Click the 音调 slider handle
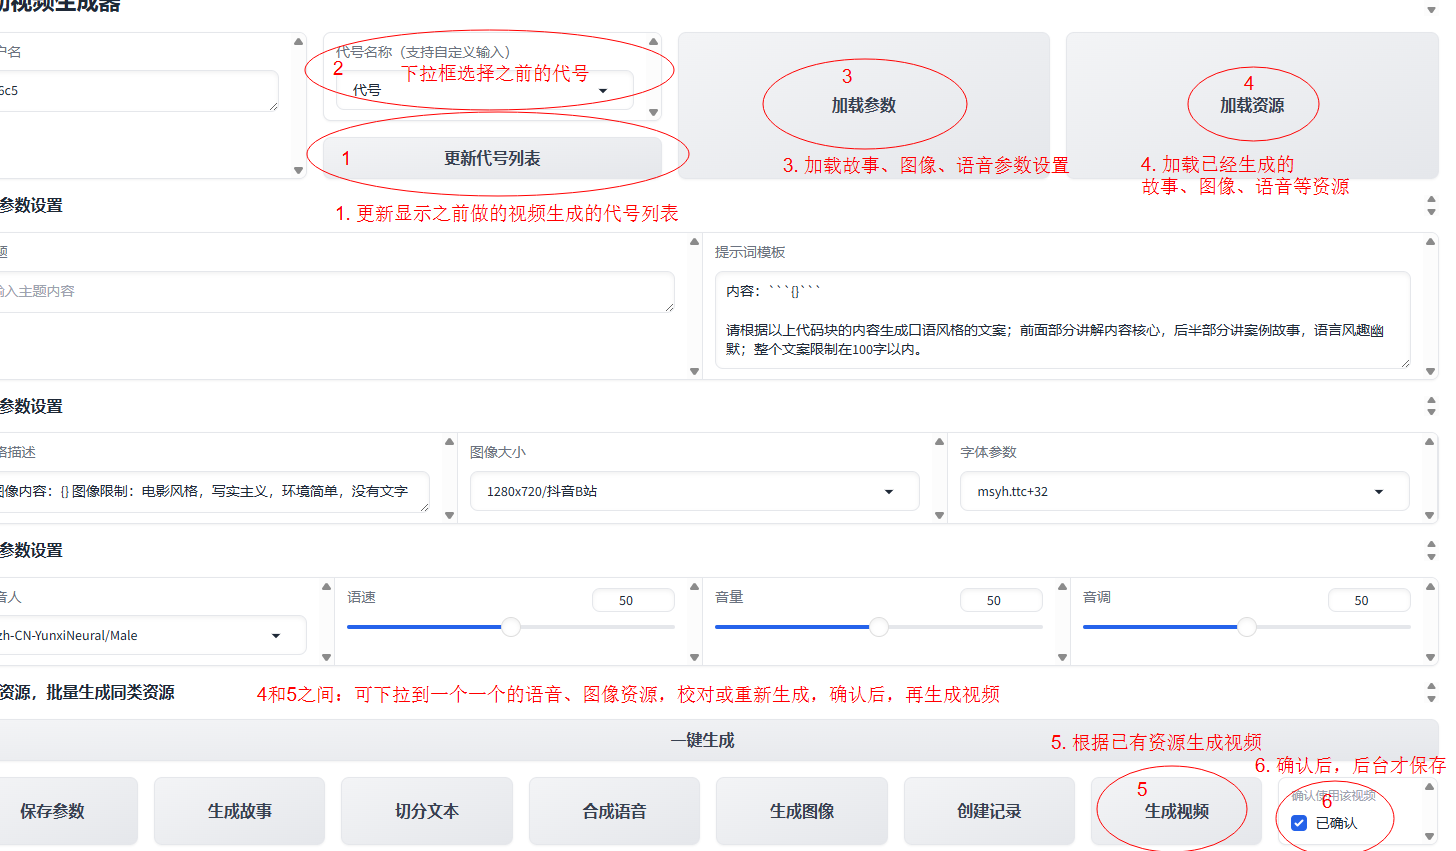 tap(1247, 627)
